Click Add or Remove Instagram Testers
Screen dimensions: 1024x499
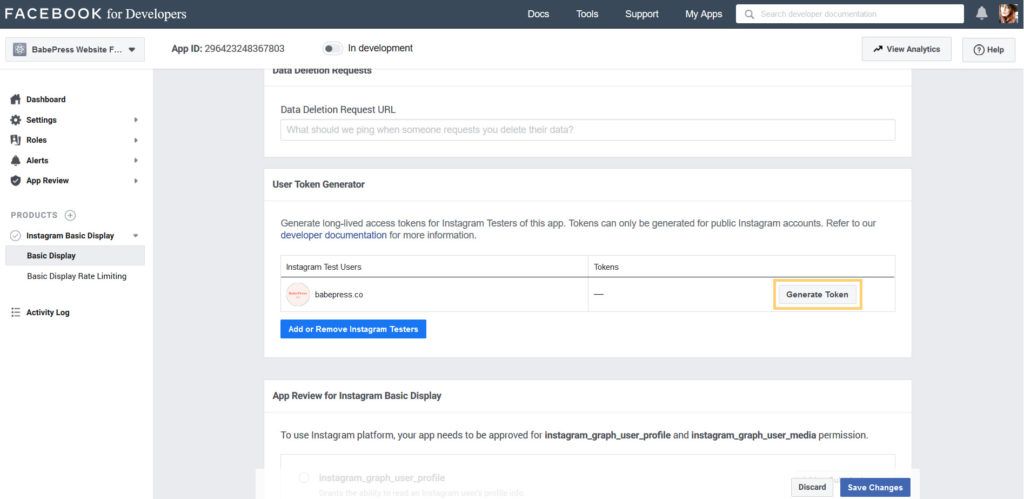353,329
